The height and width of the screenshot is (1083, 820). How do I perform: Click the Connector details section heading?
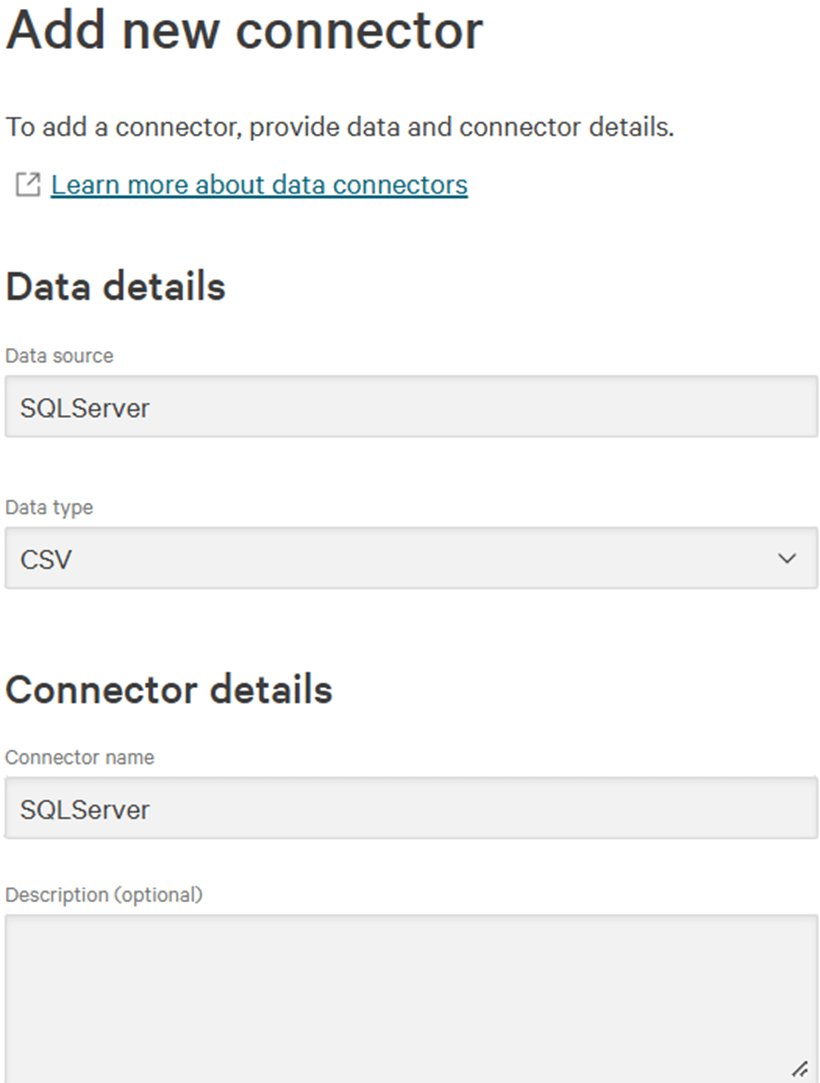click(169, 689)
